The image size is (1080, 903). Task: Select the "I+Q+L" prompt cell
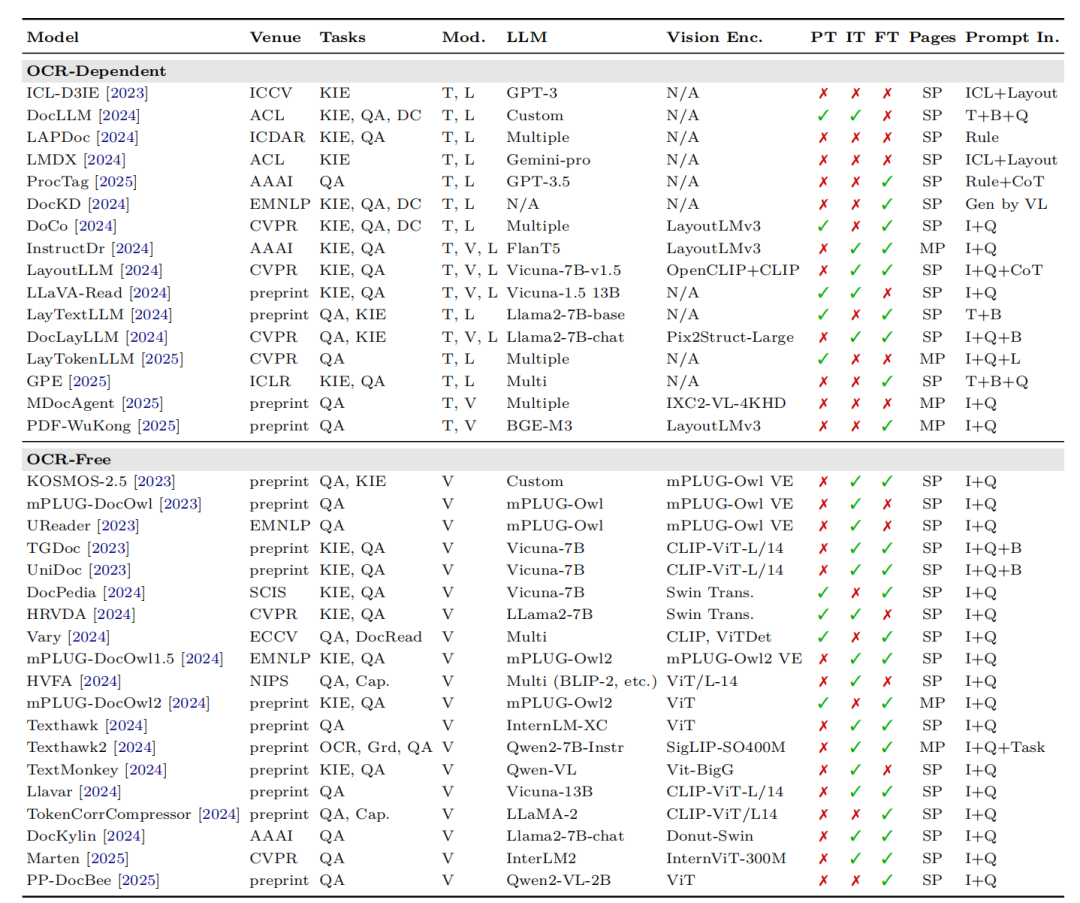click(993, 360)
